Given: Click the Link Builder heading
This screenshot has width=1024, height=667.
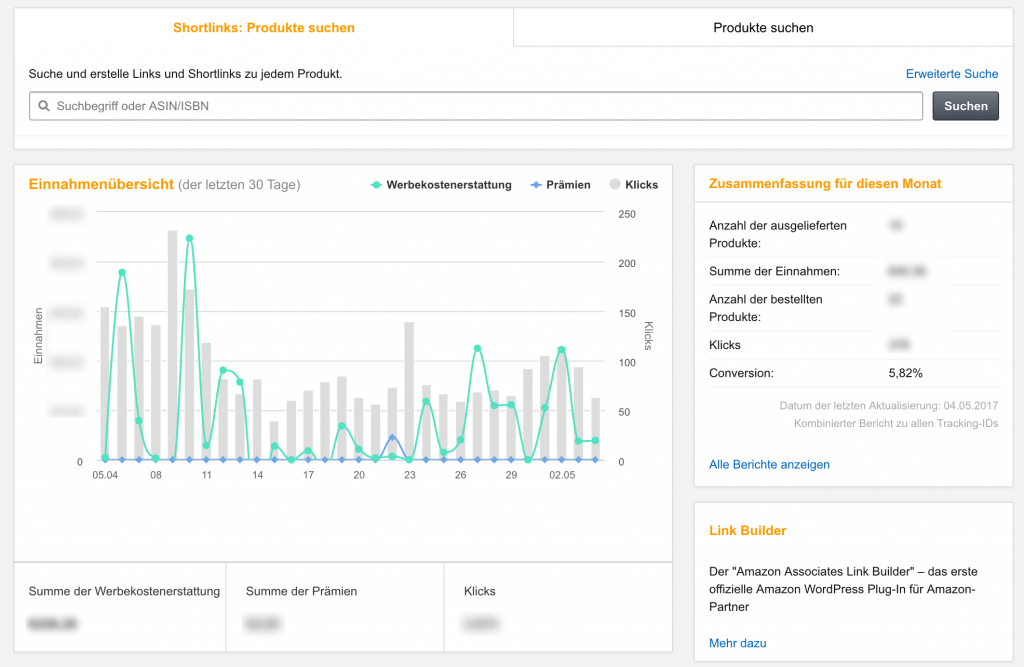Looking at the screenshot, I should pos(747,530).
